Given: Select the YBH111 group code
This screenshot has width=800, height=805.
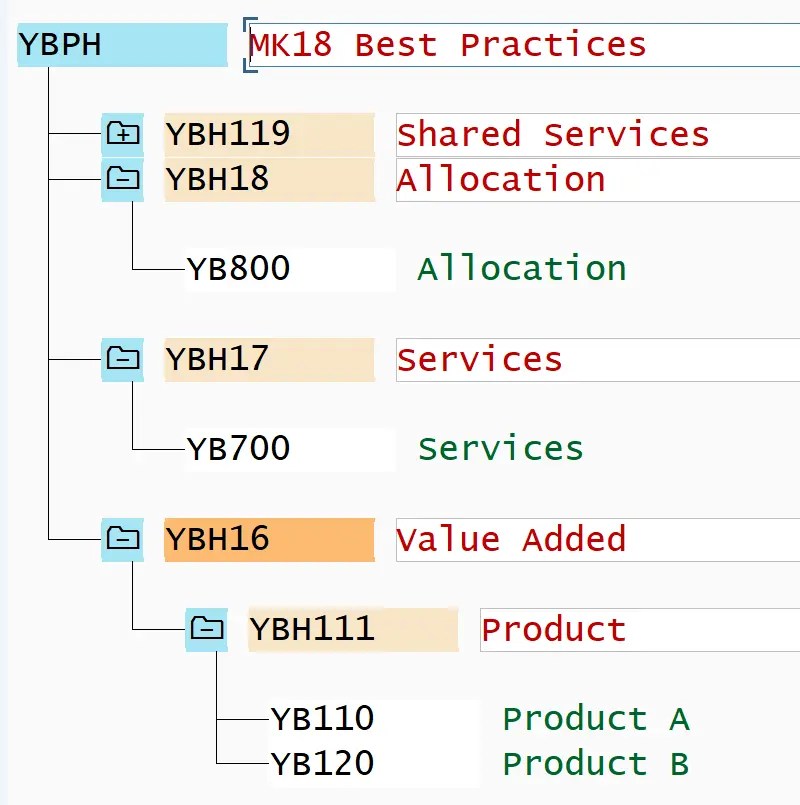Looking at the screenshot, I should coord(353,629).
